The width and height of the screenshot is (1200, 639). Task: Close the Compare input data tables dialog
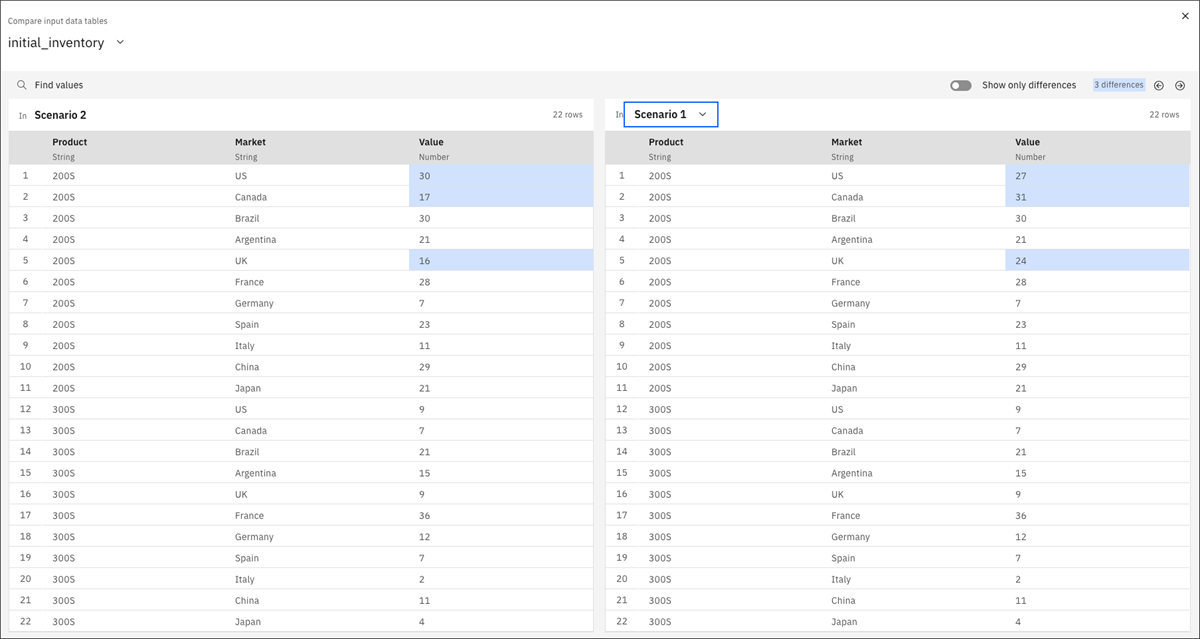[1185, 15]
